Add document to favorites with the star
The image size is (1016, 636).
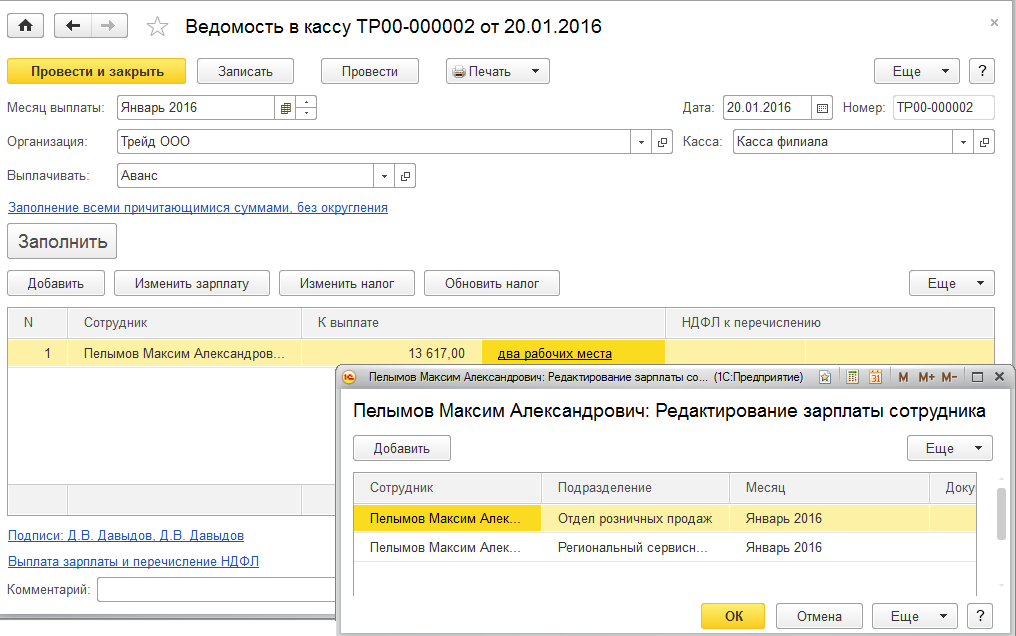pyautogui.click(x=157, y=27)
